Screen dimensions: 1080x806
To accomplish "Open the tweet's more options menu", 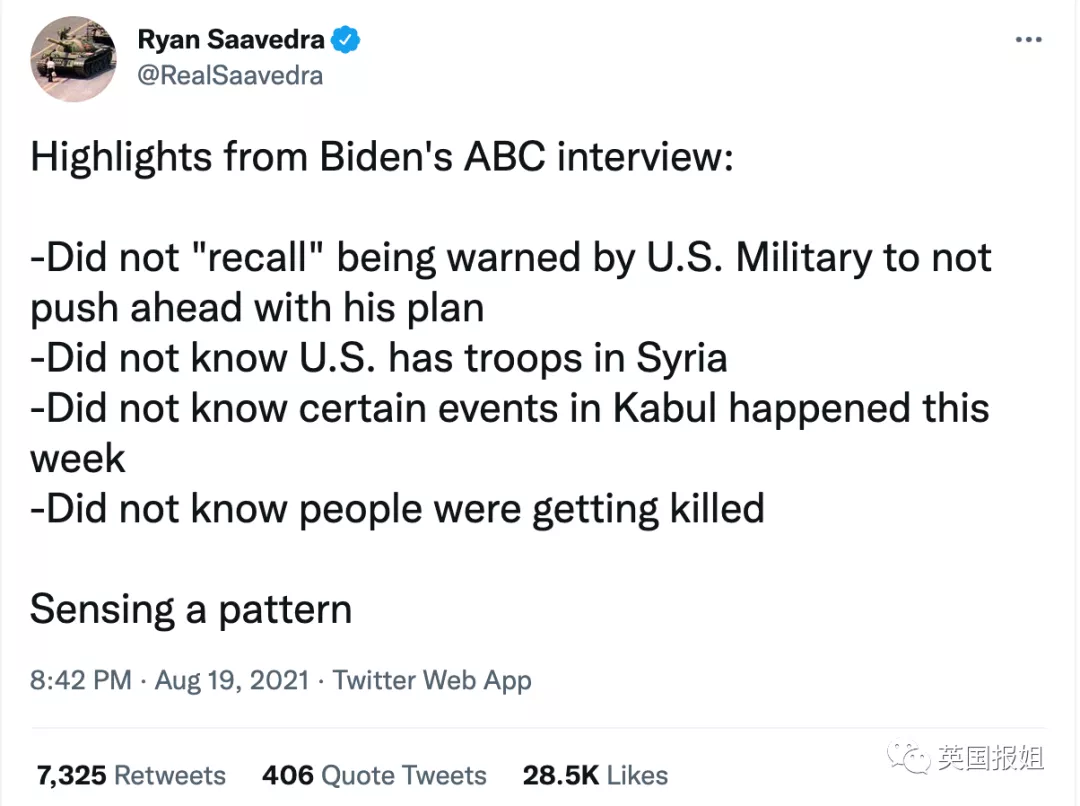I will (x=1029, y=41).
